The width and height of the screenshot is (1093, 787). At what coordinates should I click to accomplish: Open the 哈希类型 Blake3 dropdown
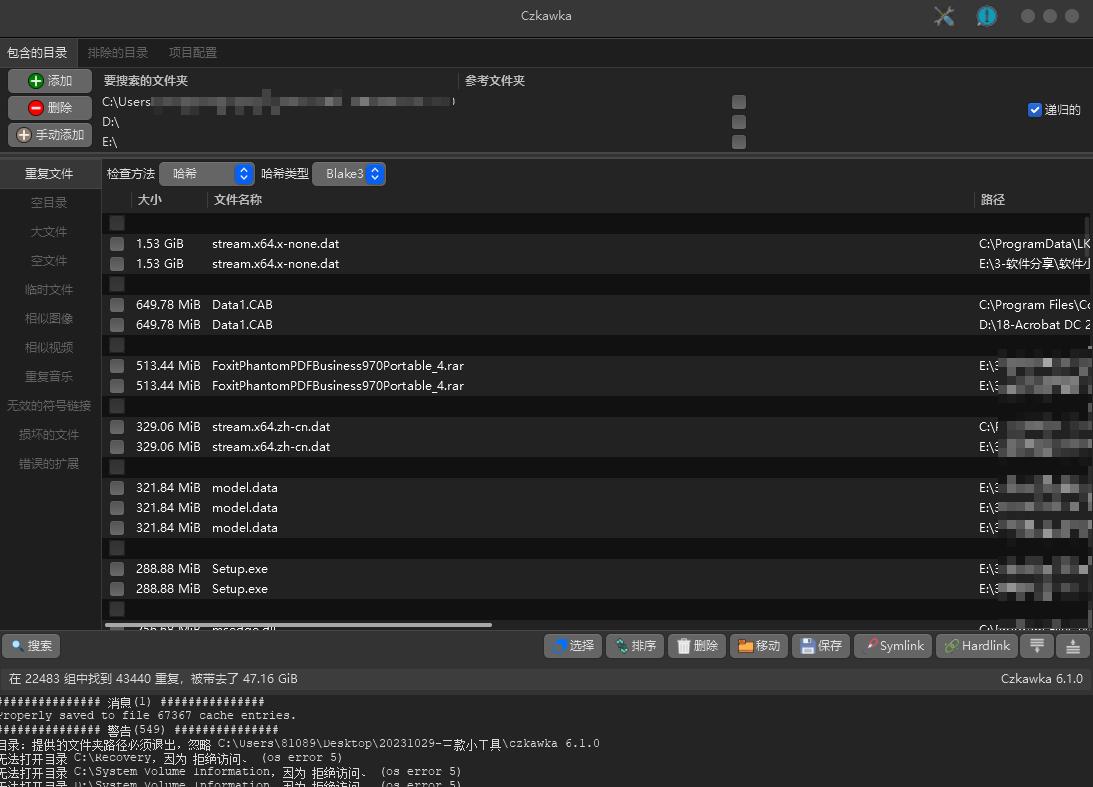(349, 174)
